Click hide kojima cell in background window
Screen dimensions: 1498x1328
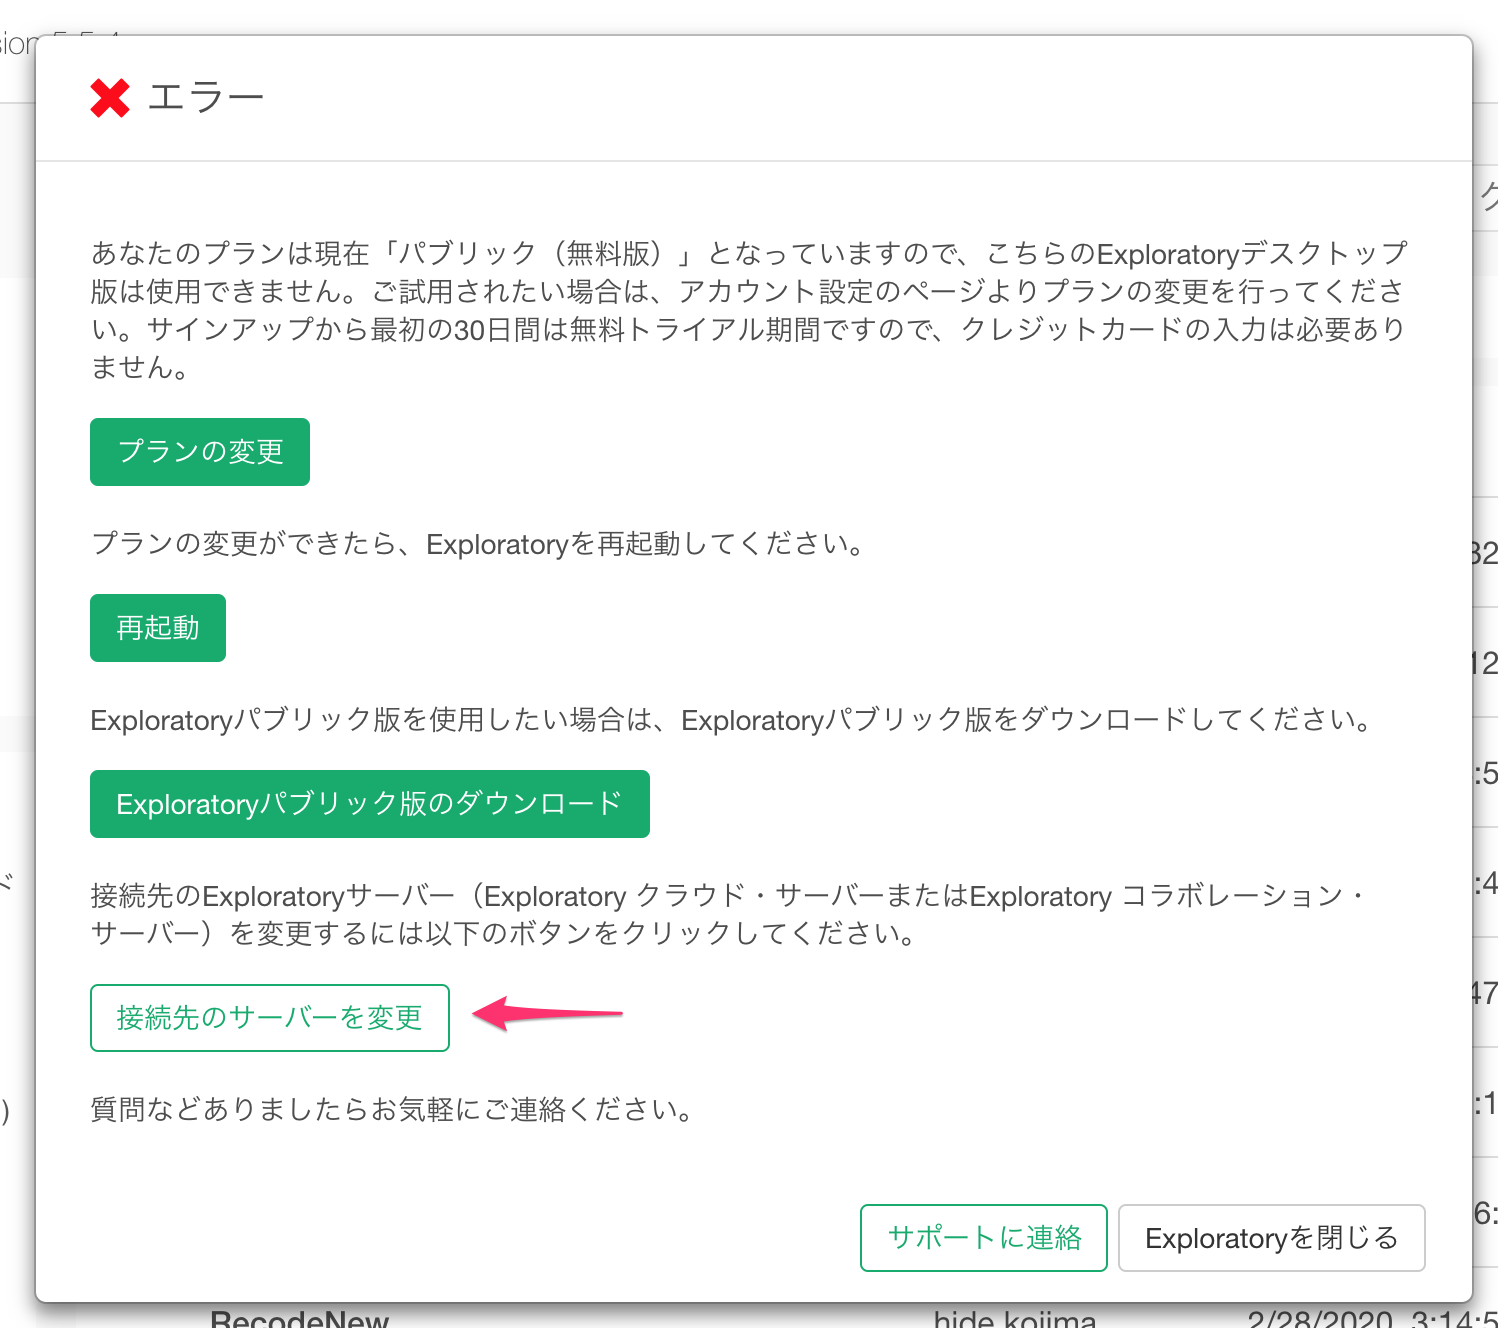pyautogui.click(x=1015, y=1319)
